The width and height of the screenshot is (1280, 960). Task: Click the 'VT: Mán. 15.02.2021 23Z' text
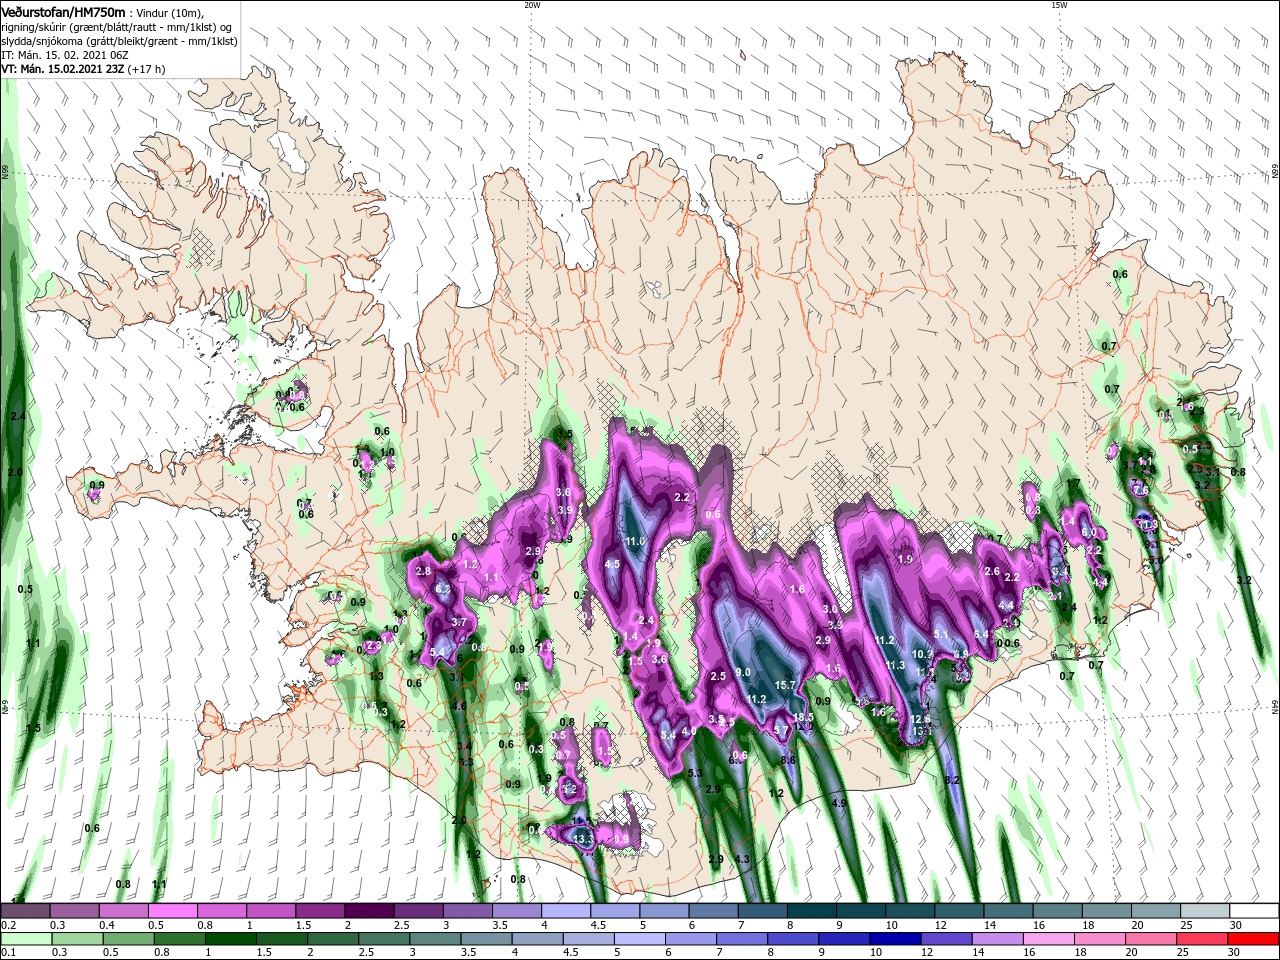(x=62, y=69)
